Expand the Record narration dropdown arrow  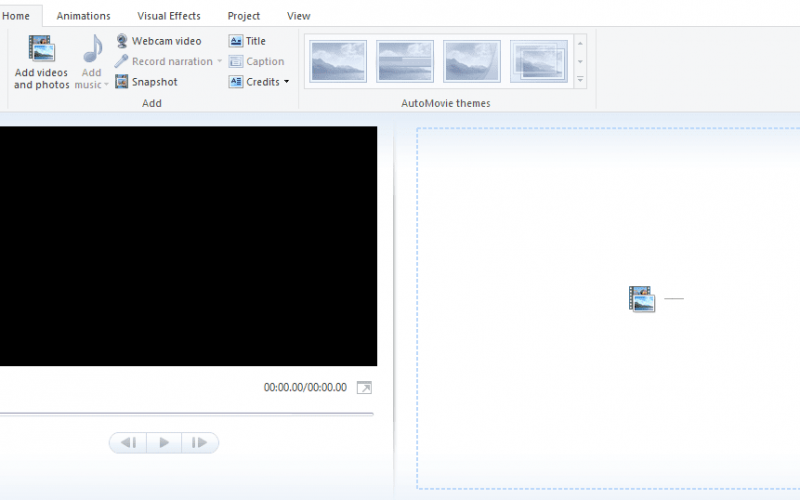[219, 61]
